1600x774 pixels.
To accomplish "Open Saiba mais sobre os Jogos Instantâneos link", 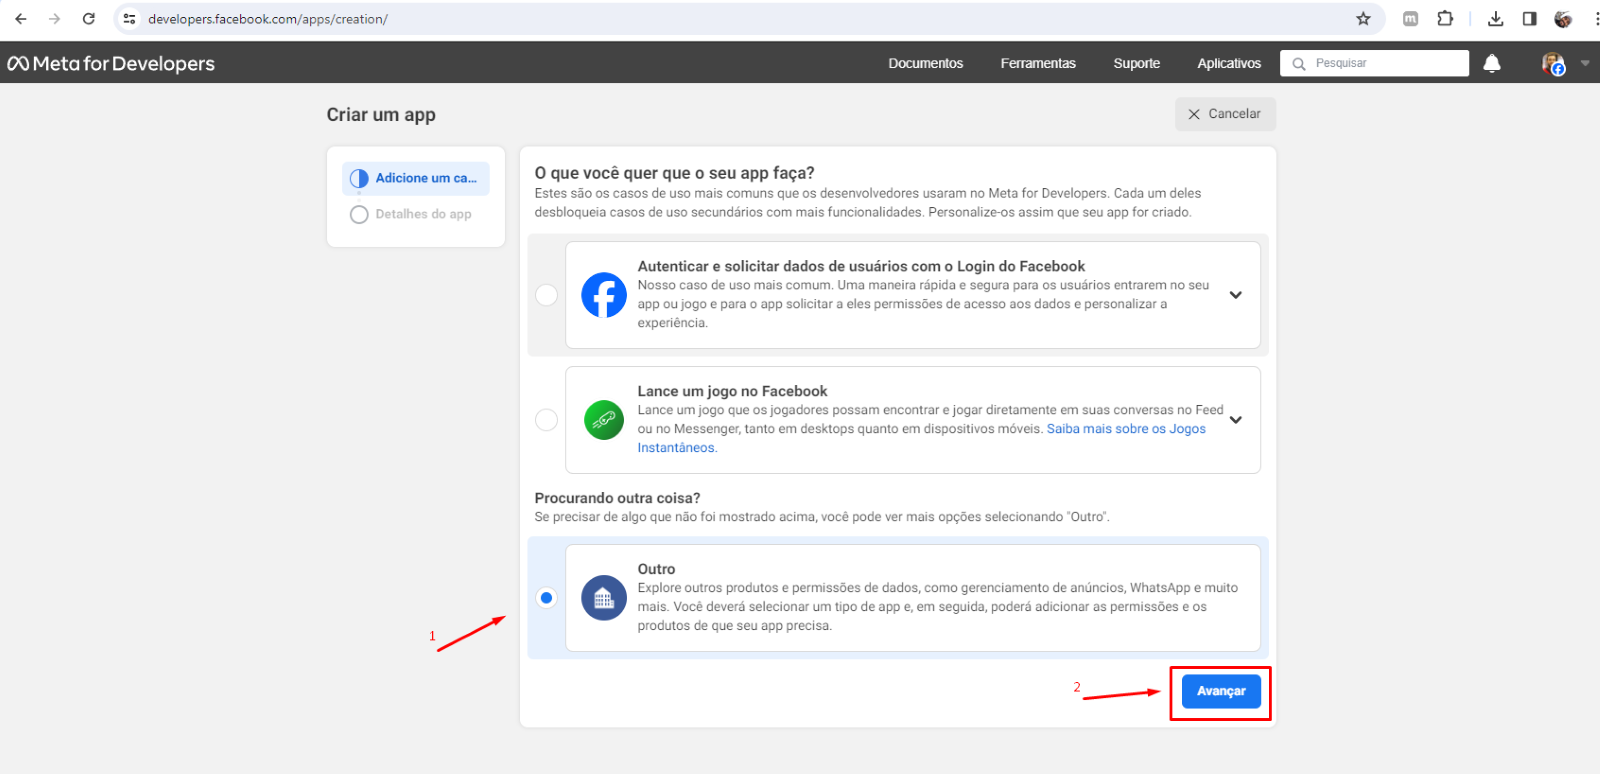I will tap(1126, 429).
